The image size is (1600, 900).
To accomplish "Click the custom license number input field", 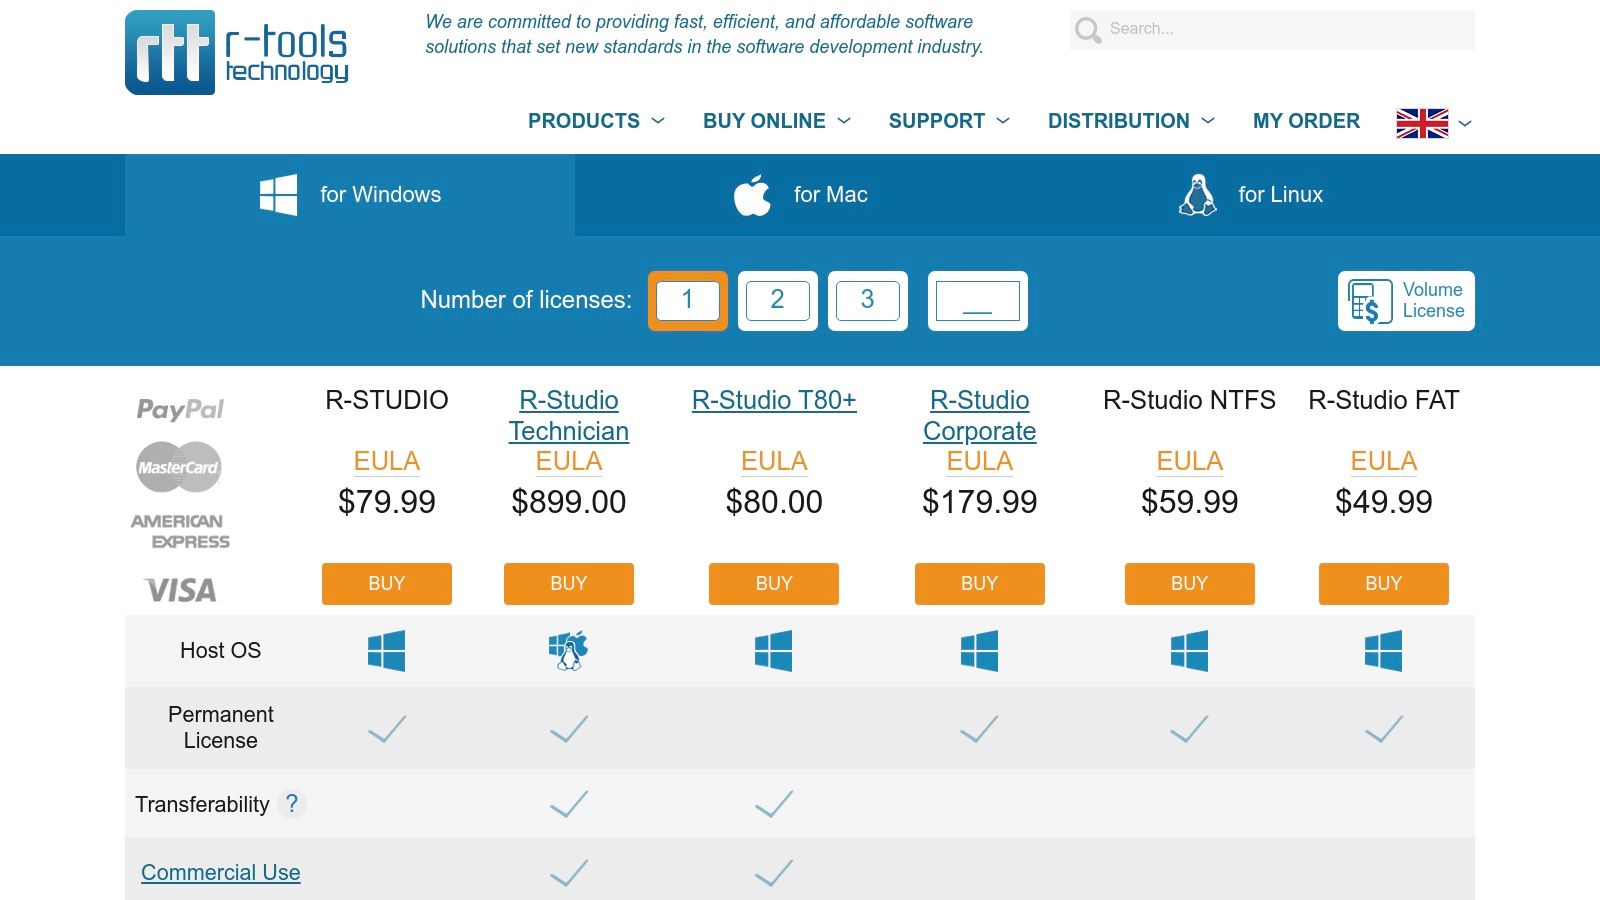I will tap(977, 300).
